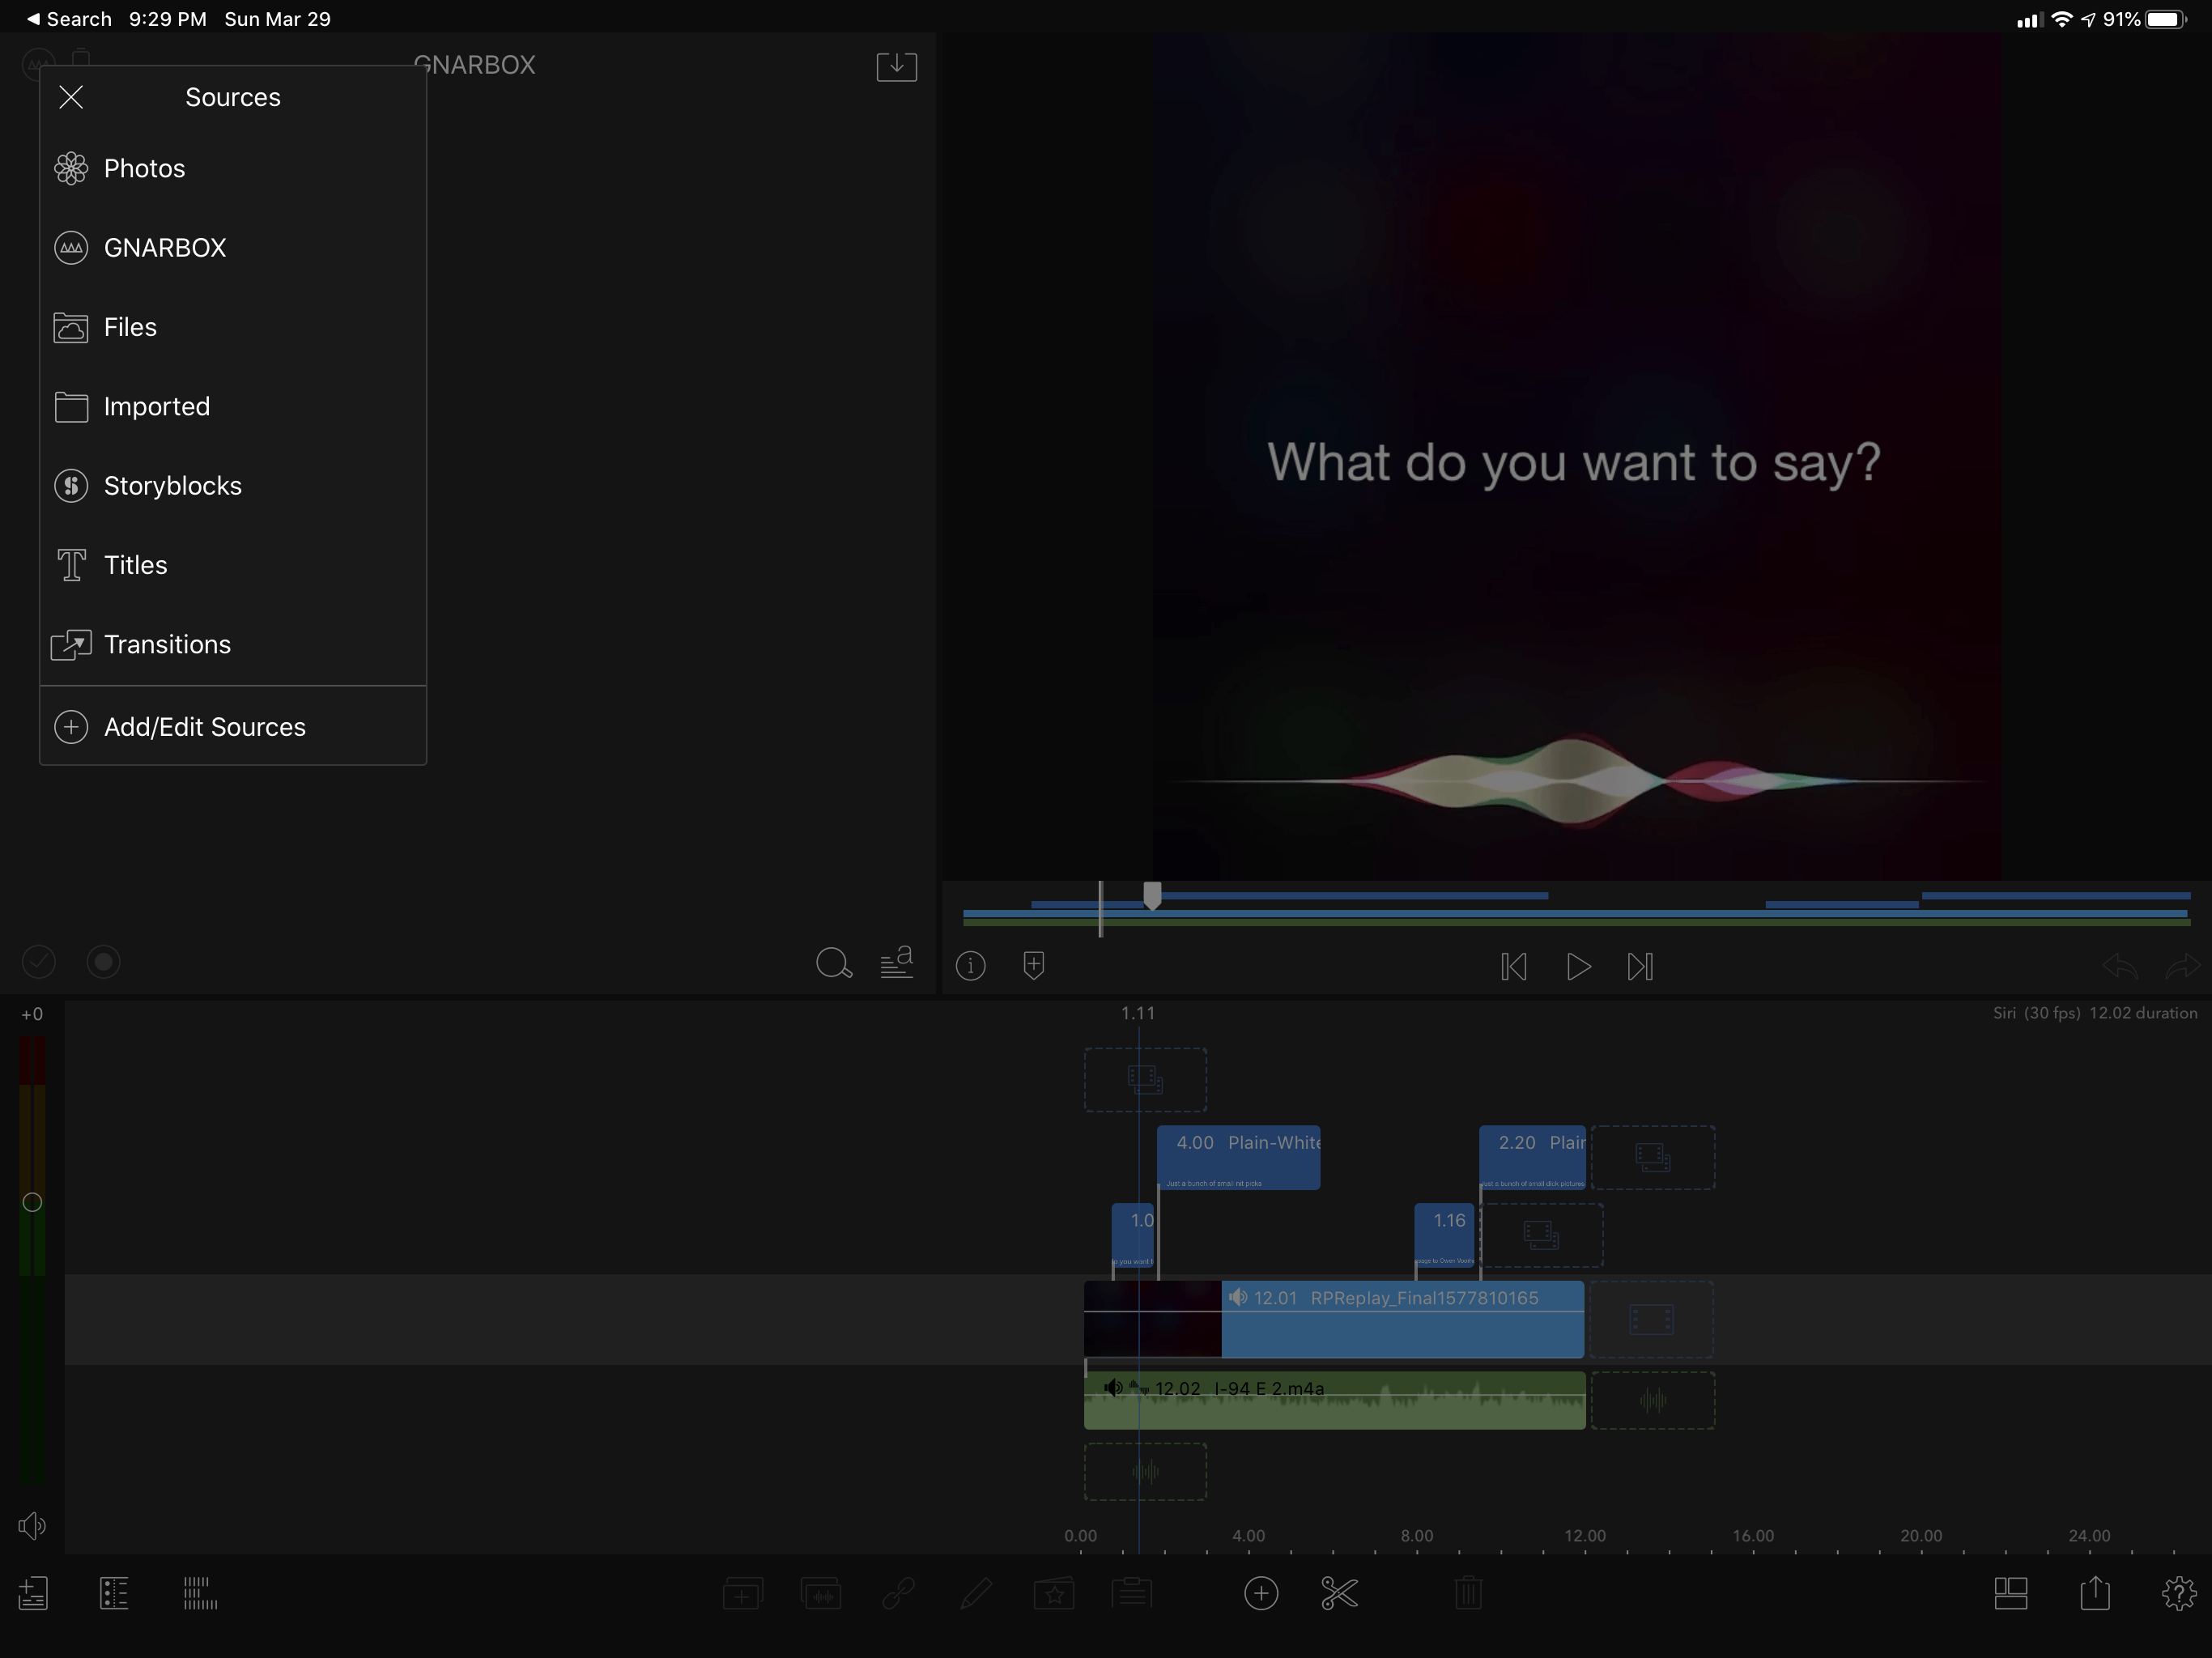The image size is (2212, 1658).
Task: Change the layout via panel layout icon
Action: coord(2011,1594)
